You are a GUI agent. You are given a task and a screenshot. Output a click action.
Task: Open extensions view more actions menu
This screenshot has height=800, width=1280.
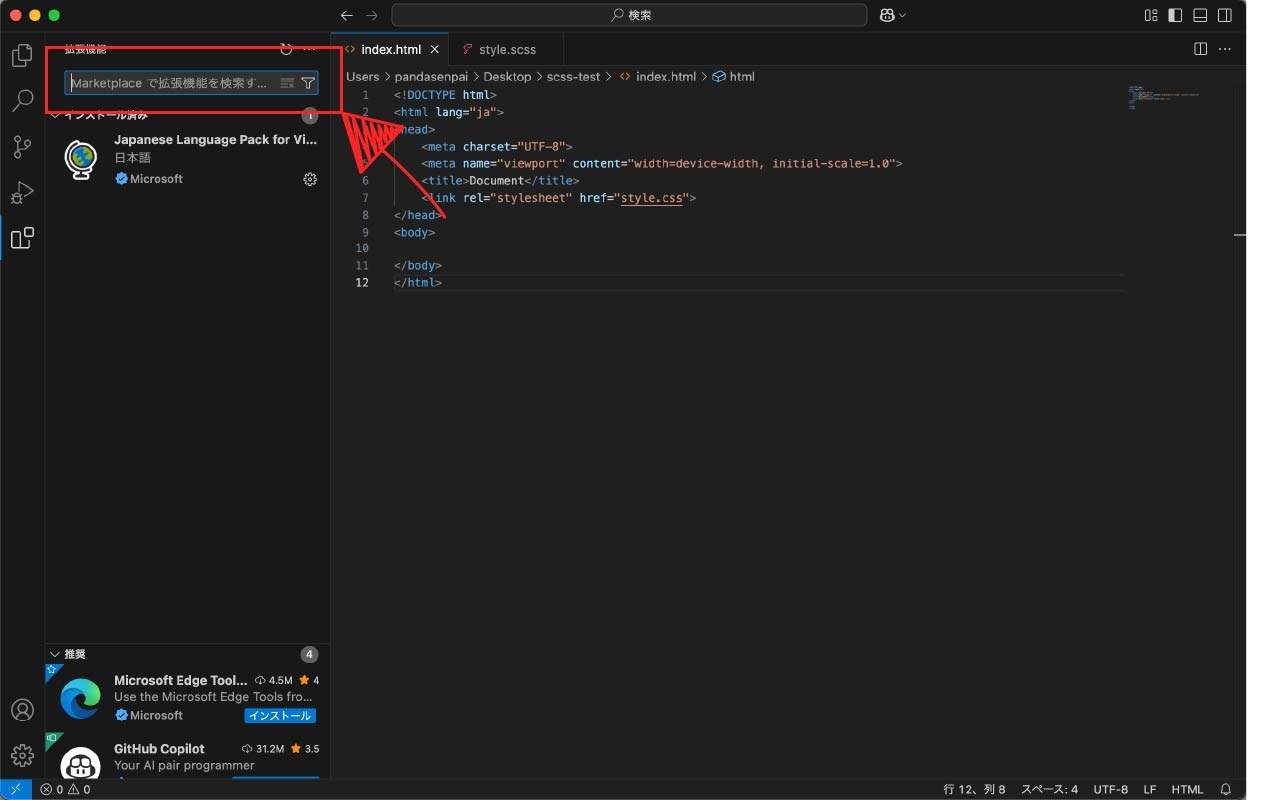click(x=309, y=49)
